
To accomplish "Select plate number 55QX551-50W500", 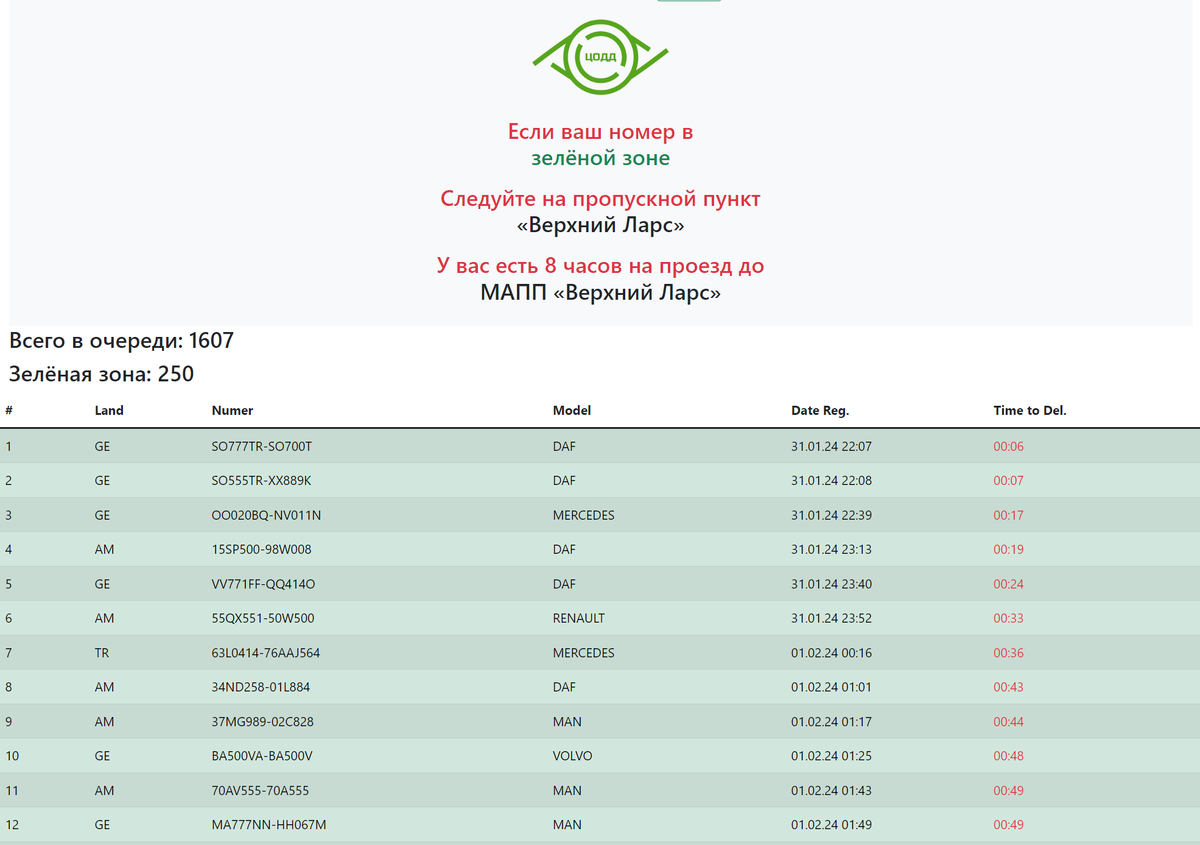I will [x=263, y=619].
